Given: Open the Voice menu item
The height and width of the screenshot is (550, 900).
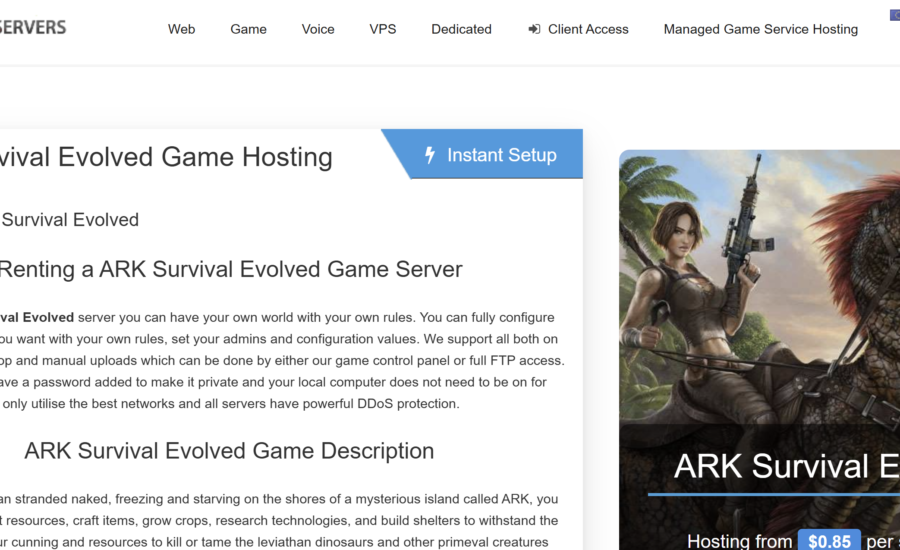Looking at the screenshot, I should click(318, 29).
